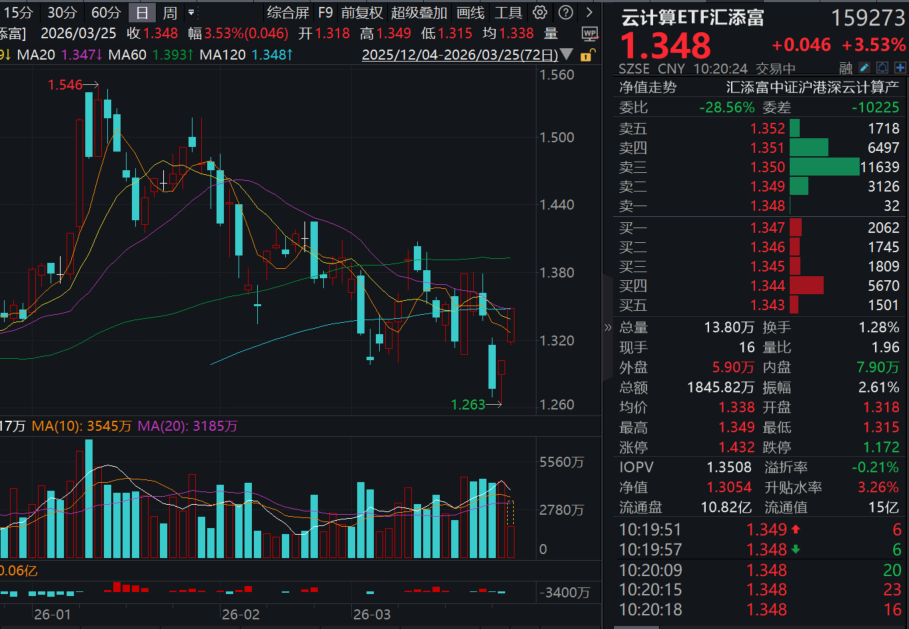Open the settings gear icon in the top toolbar
The height and width of the screenshot is (629, 909).
click(540, 12)
